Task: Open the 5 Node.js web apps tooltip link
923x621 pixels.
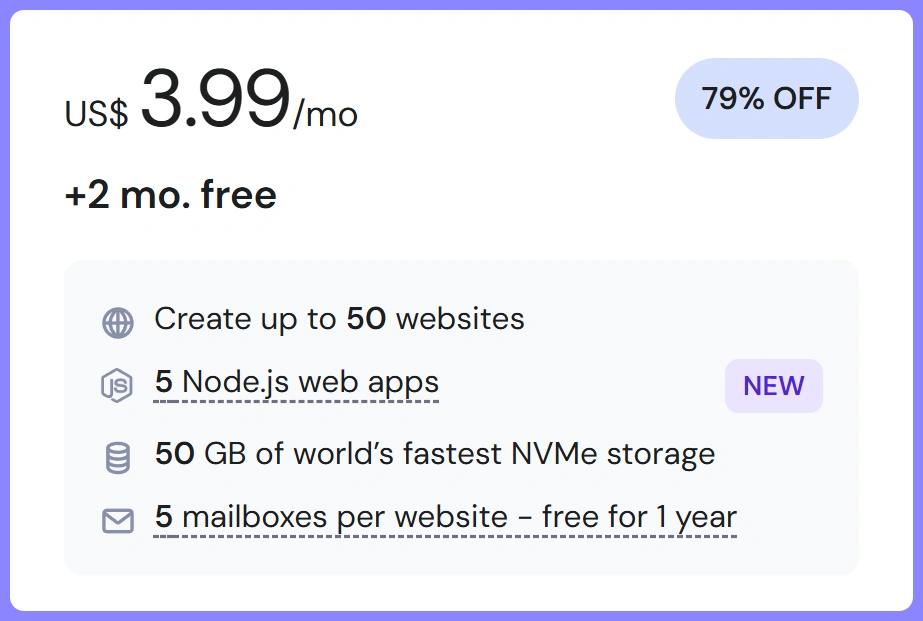Action: pyautogui.click(x=295, y=382)
